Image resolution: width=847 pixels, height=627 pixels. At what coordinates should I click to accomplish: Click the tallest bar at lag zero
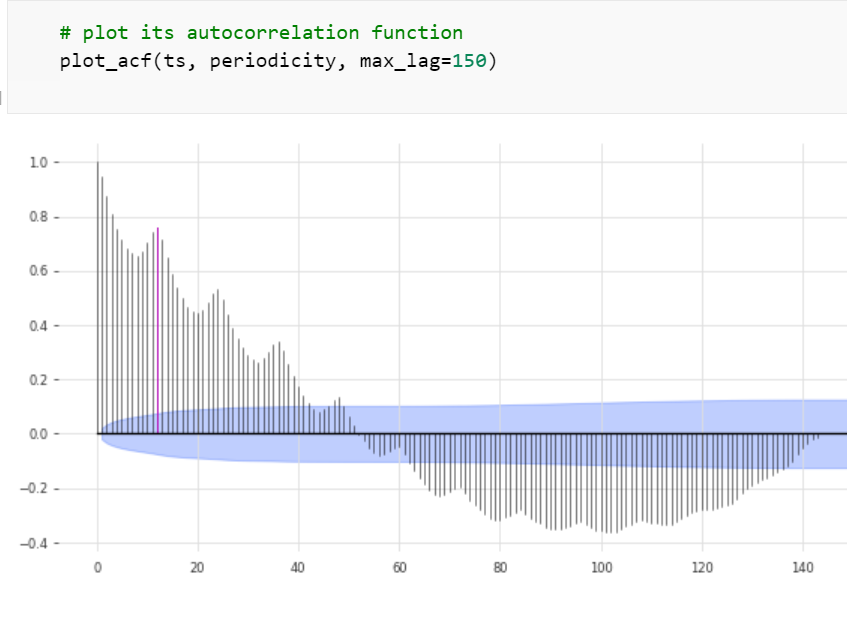tap(98, 298)
